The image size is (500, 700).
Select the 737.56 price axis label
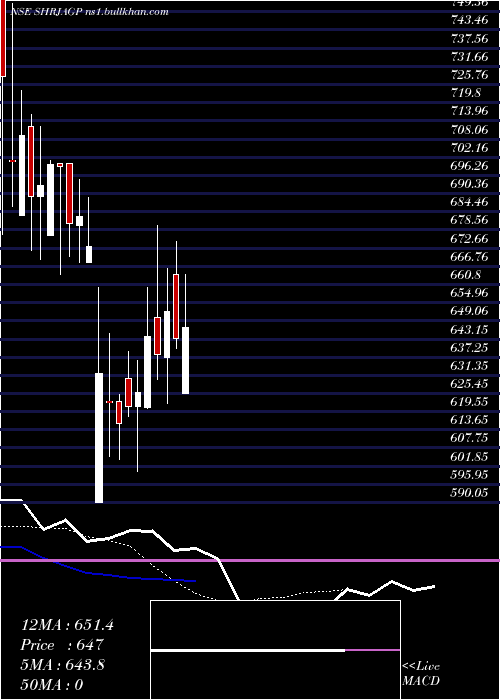tap(469, 38)
